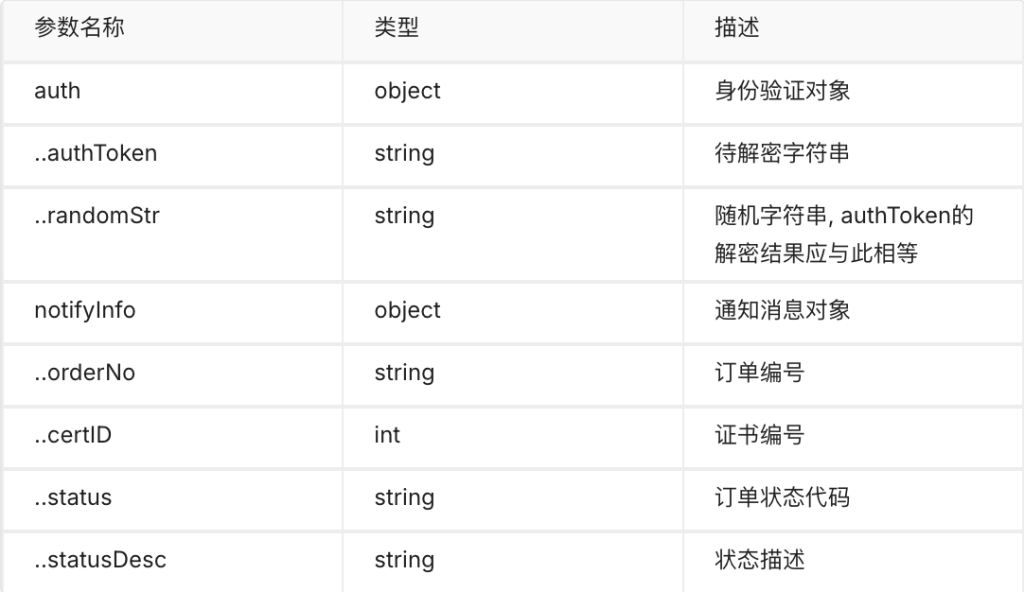Click the 描述 column header
This screenshot has width=1024, height=592.
[x=737, y=28]
